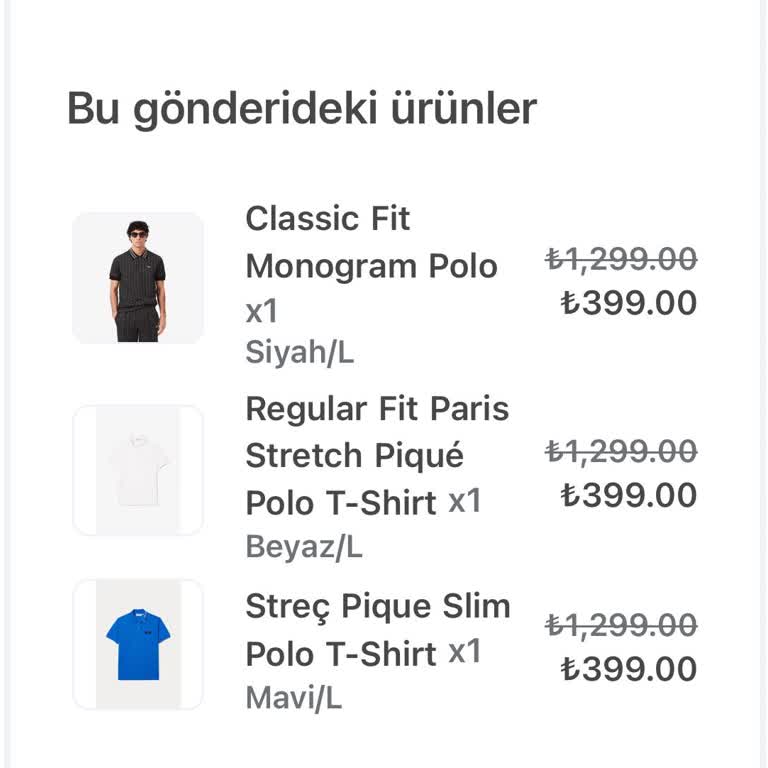Click Slim Polo's ₺399.00 sale price

629,668
